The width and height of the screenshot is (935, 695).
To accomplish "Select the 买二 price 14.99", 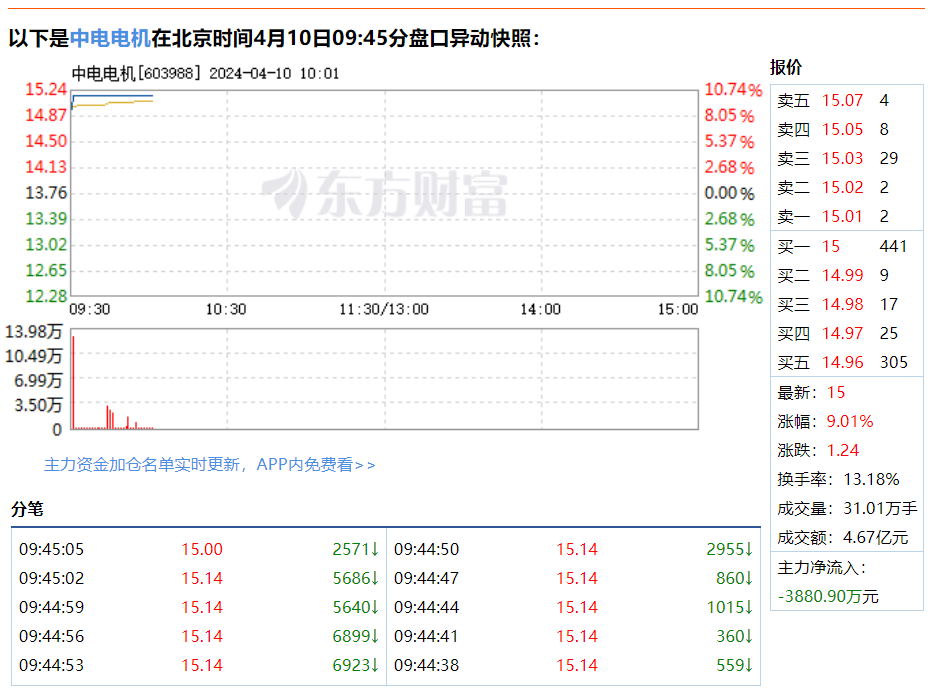I will (x=842, y=275).
